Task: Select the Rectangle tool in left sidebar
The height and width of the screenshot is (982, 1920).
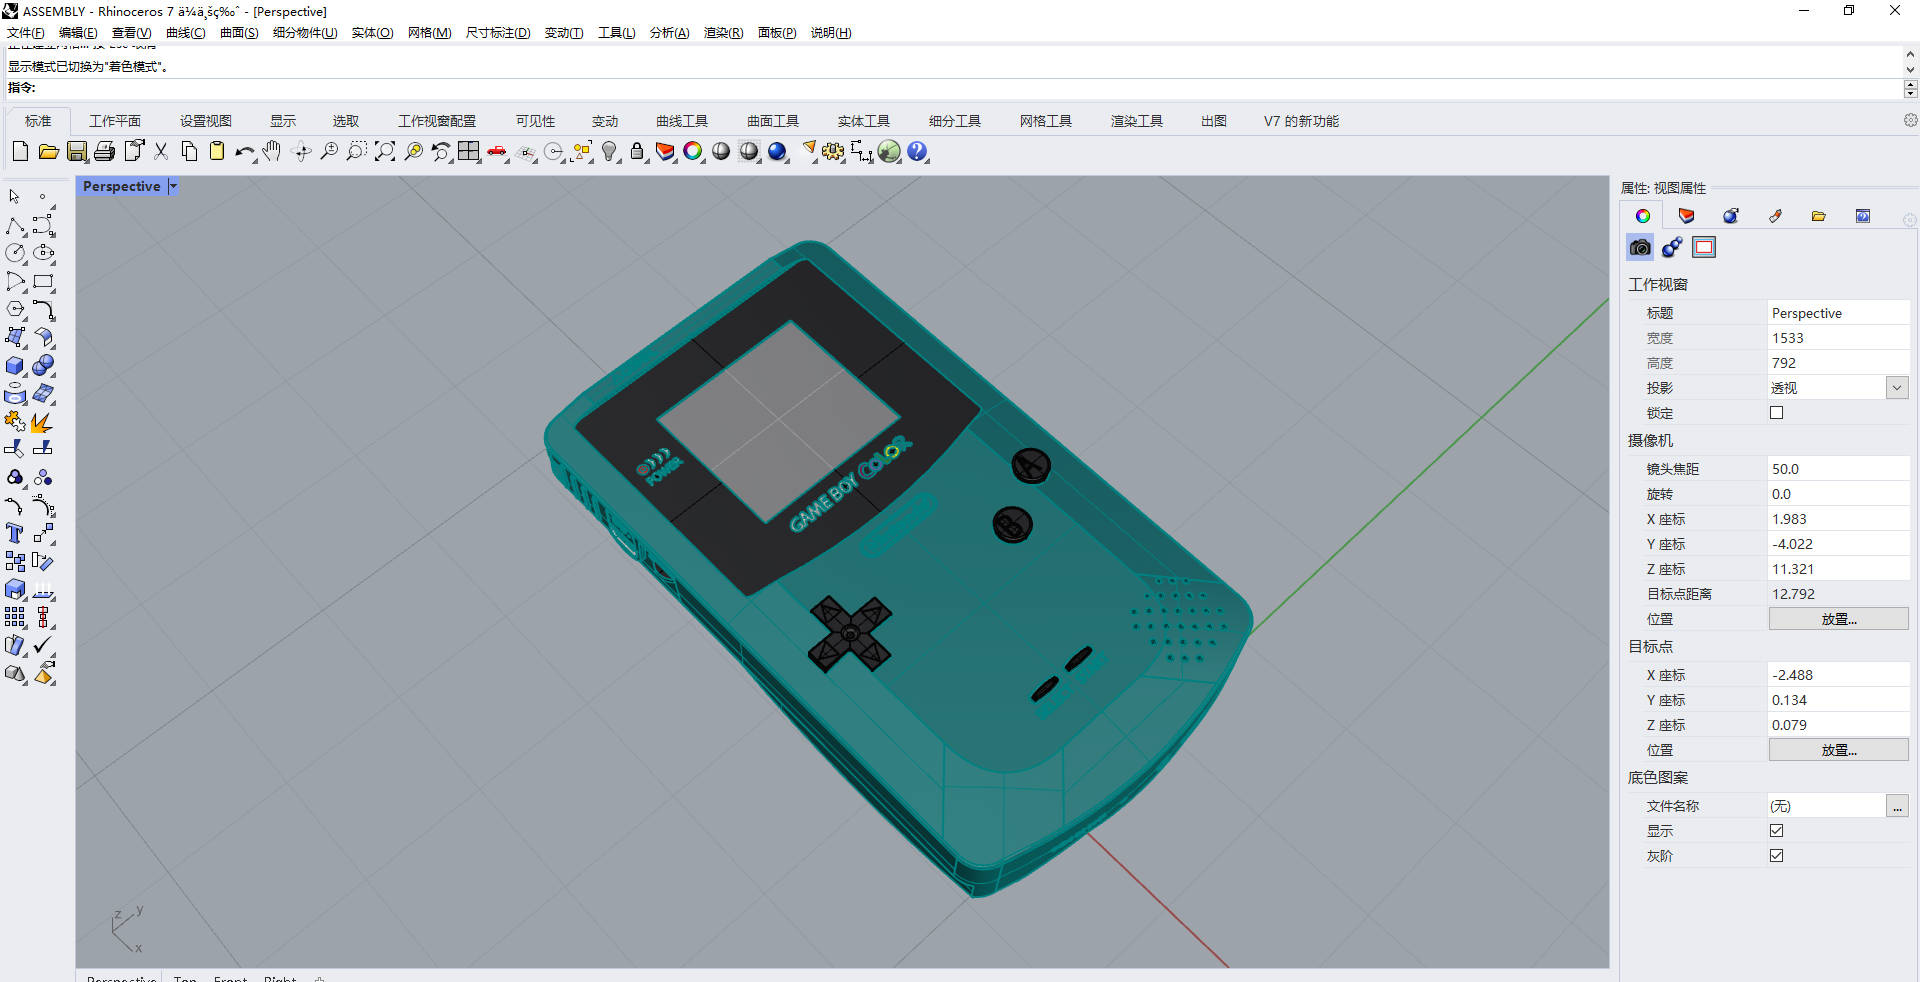Action: click(x=43, y=282)
